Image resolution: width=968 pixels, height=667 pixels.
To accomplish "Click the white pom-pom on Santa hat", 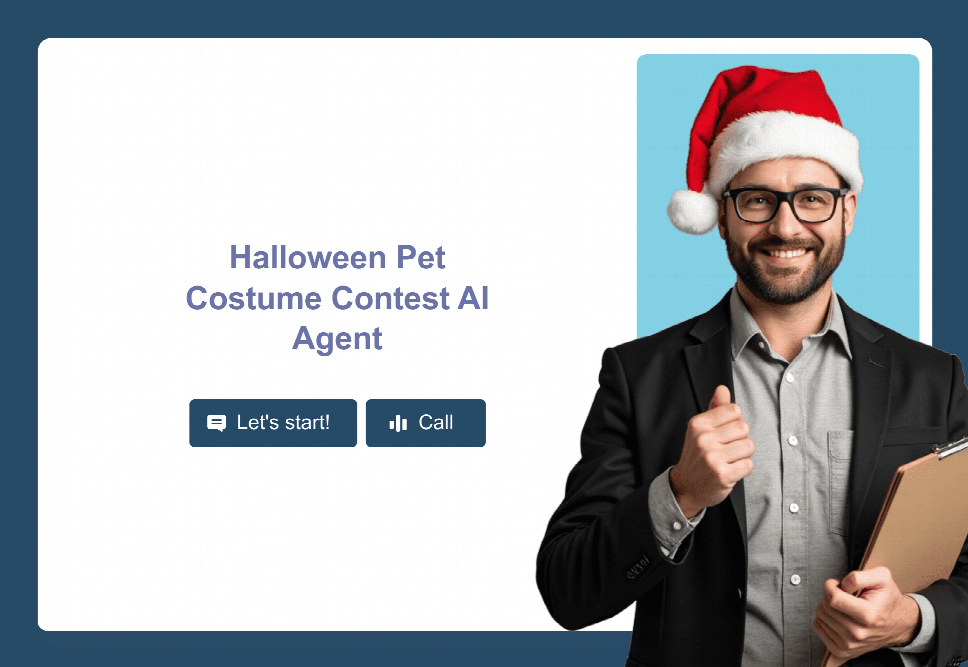I will [x=693, y=212].
